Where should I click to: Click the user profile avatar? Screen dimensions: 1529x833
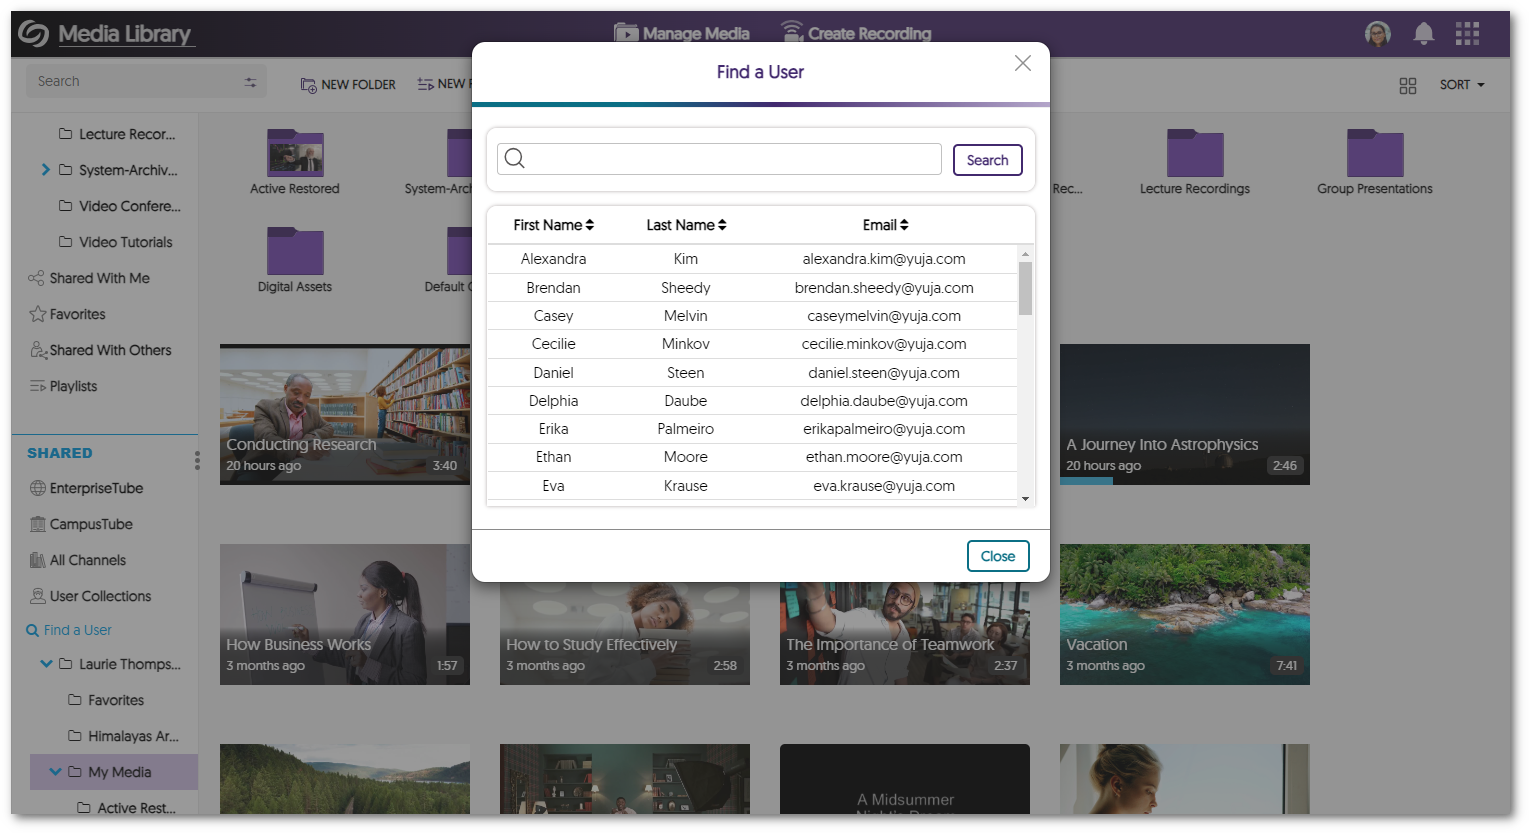pyautogui.click(x=1377, y=33)
